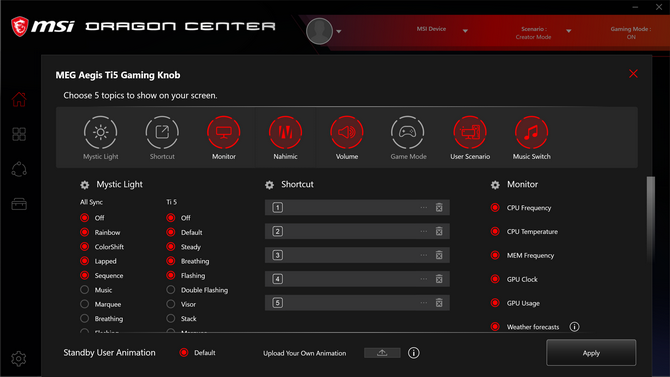The width and height of the screenshot is (670, 377).
Task: Select All Sync Sequence option
Action: pos(85,276)
